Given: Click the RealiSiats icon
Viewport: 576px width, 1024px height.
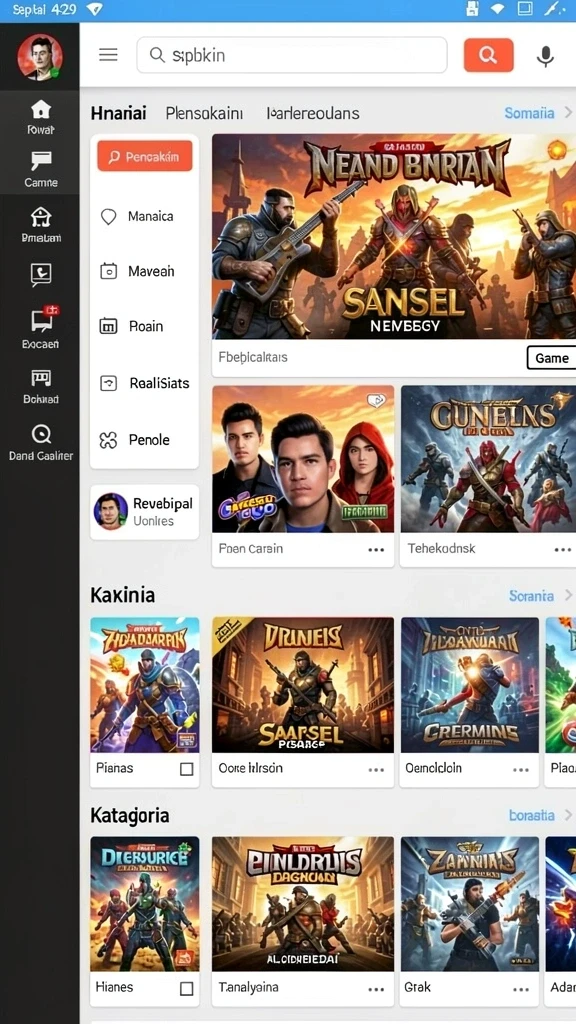Looking at the screenshot, I should (x=108, y=383).
